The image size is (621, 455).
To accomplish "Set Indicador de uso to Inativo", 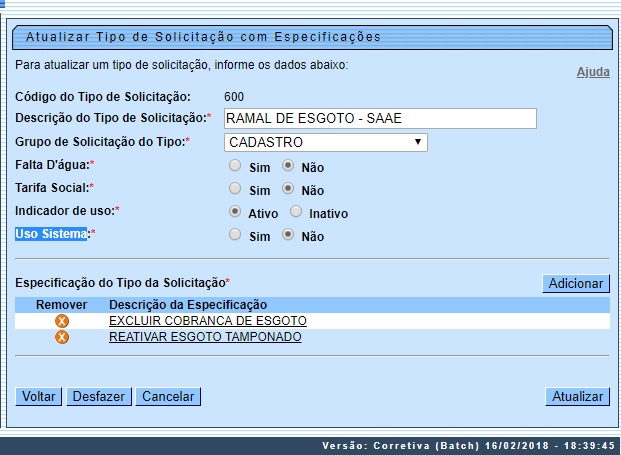I will click(296, 212).
